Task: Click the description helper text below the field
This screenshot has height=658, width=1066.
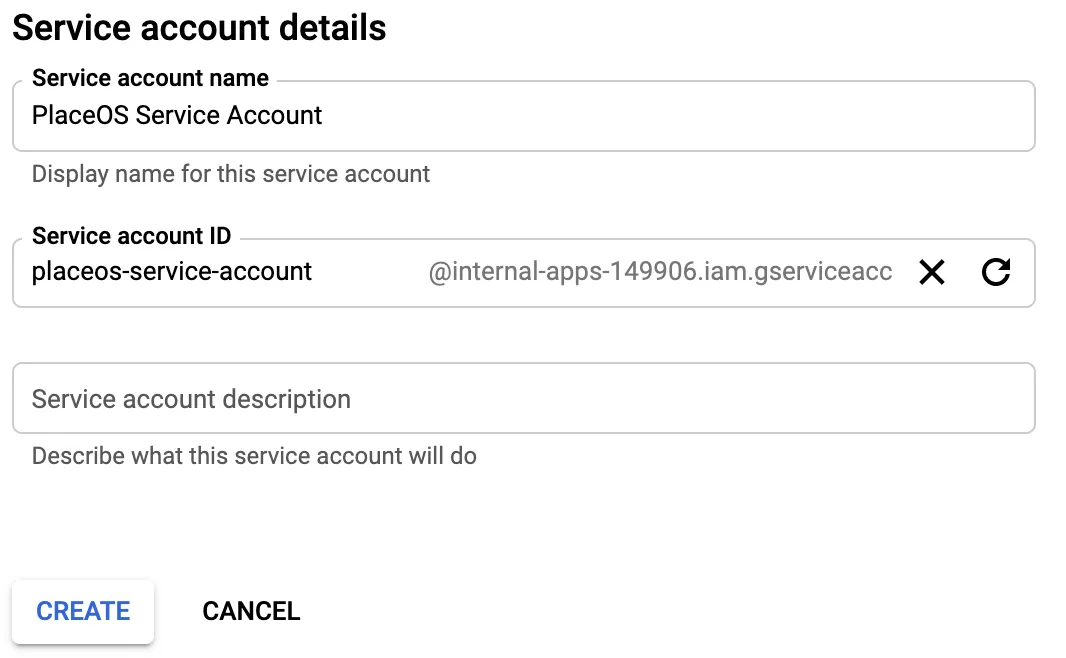Action: click(x=254, y=455)
